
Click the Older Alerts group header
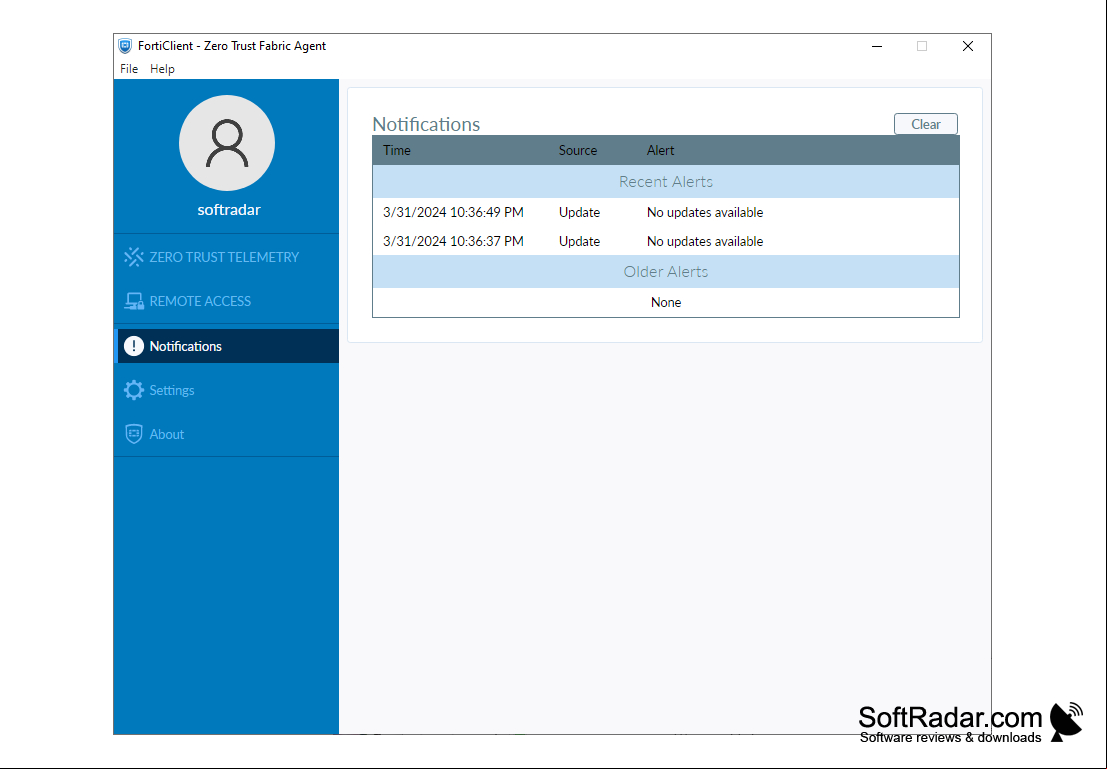(666, 272)
